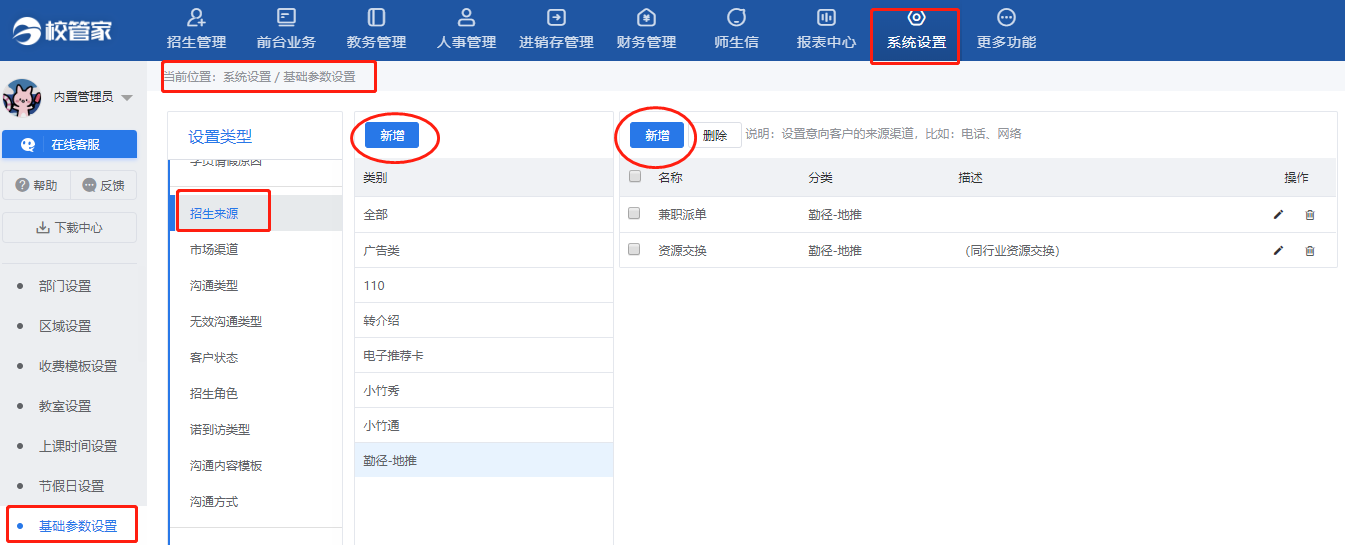Open 更多功能 in top navigation

point(1006,29)
